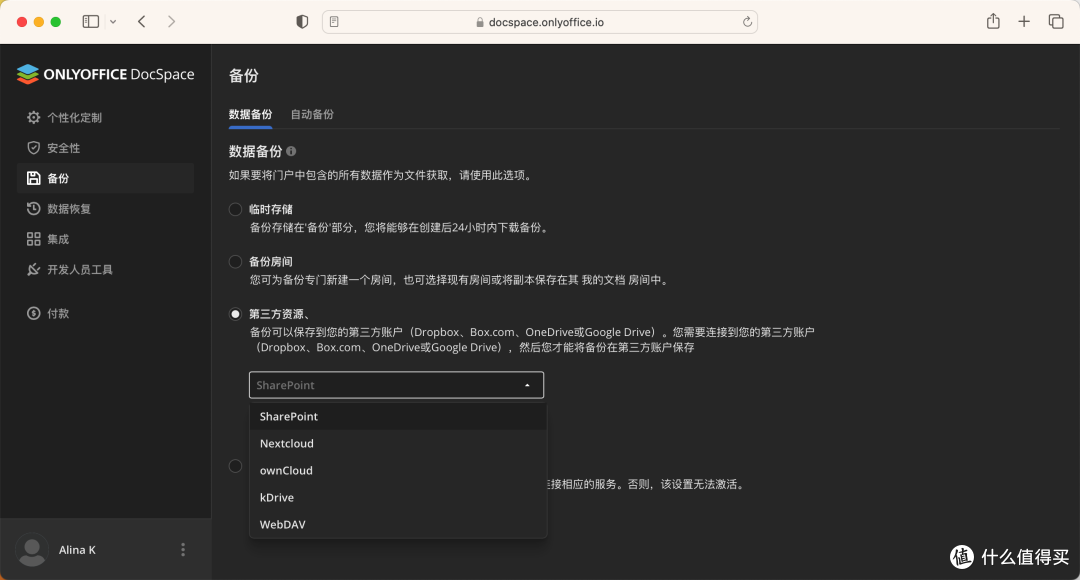Viewport: 1080px width, 580px height.
Task: Click the restore clock icon beside 数据恢复
Action: (x=33, y=209)
